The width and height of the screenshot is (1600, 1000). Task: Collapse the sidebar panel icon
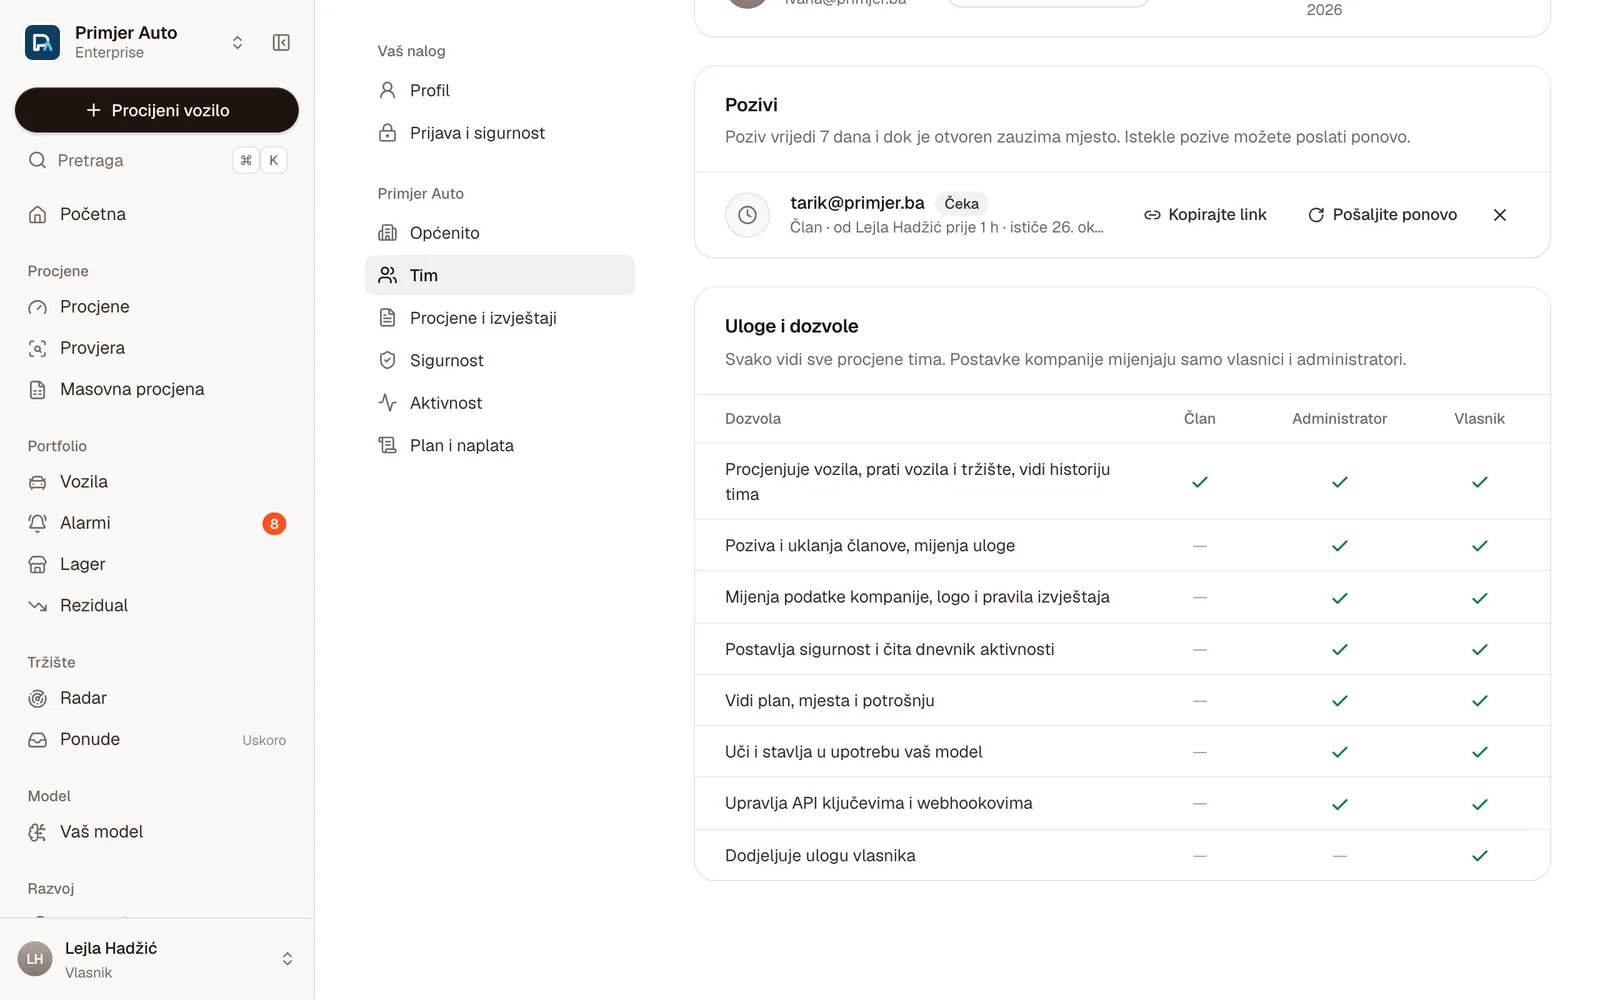pos(281,42)
